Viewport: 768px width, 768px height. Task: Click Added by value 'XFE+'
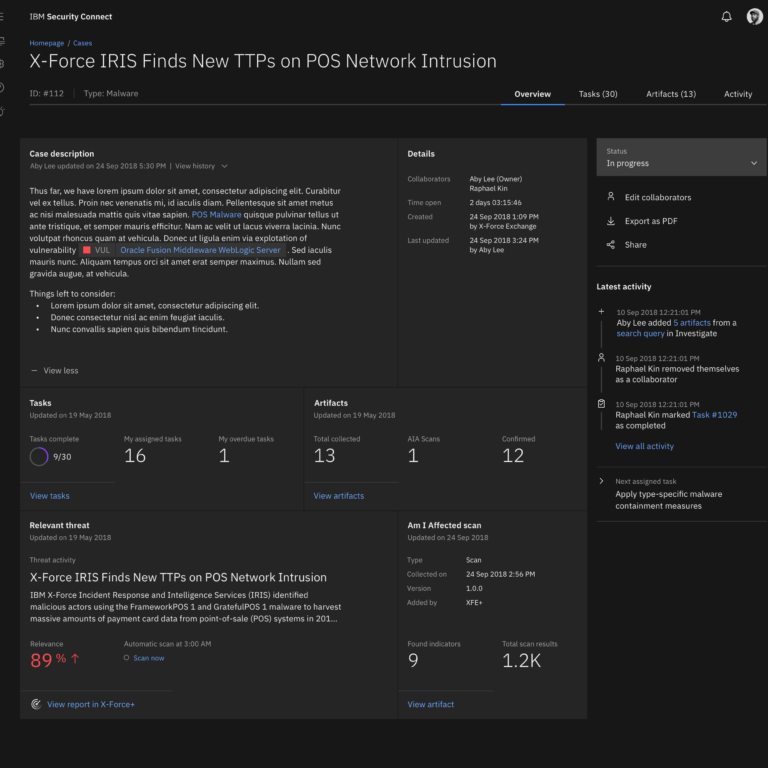(474, 602)
